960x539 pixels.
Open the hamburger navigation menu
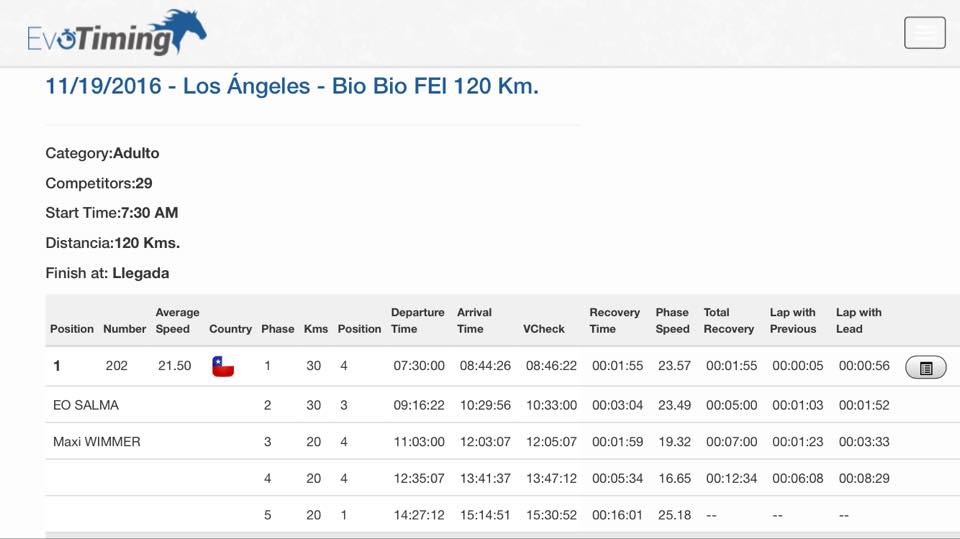coord(924,32)
